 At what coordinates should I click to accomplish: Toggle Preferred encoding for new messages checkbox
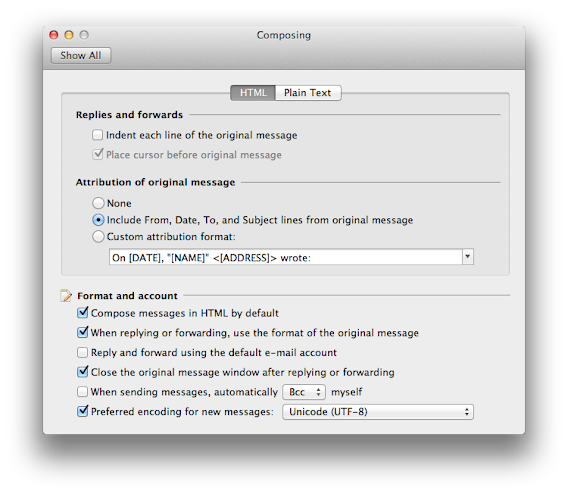tap(83, 411)
